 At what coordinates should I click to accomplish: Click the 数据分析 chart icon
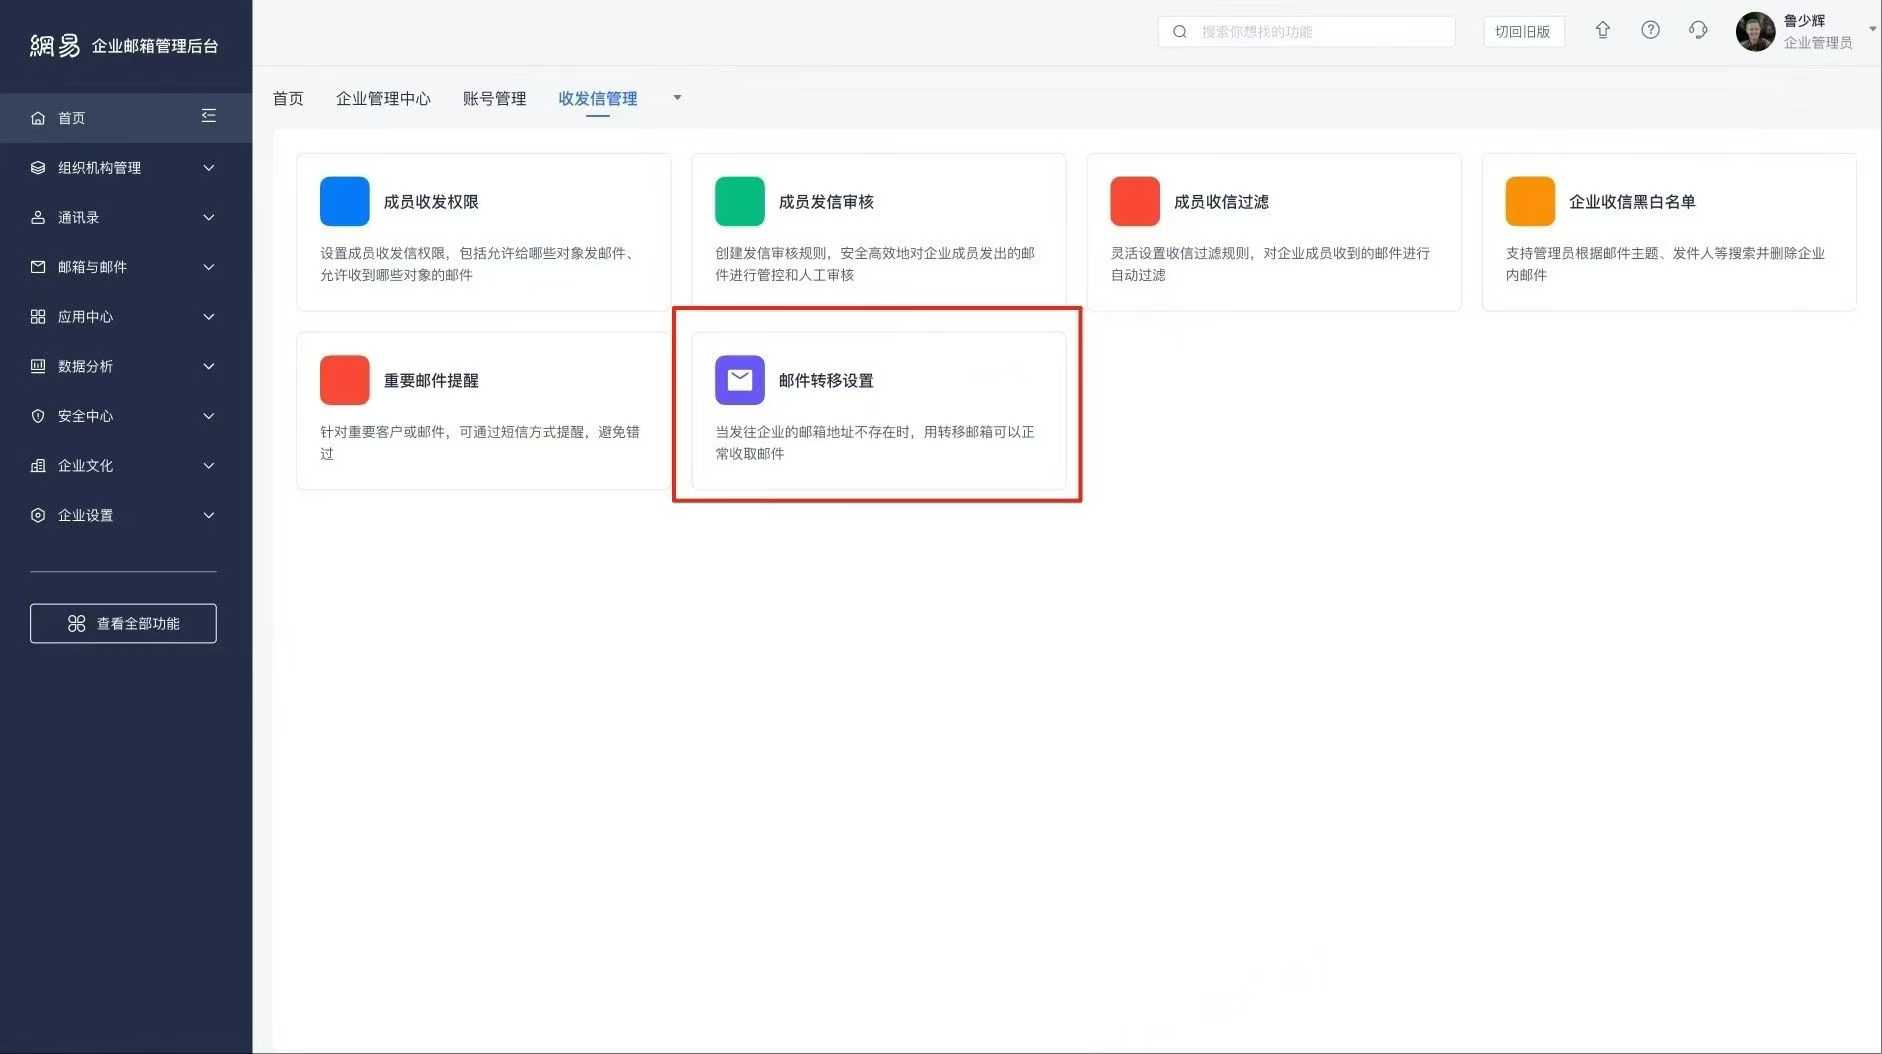click(38, 366)
